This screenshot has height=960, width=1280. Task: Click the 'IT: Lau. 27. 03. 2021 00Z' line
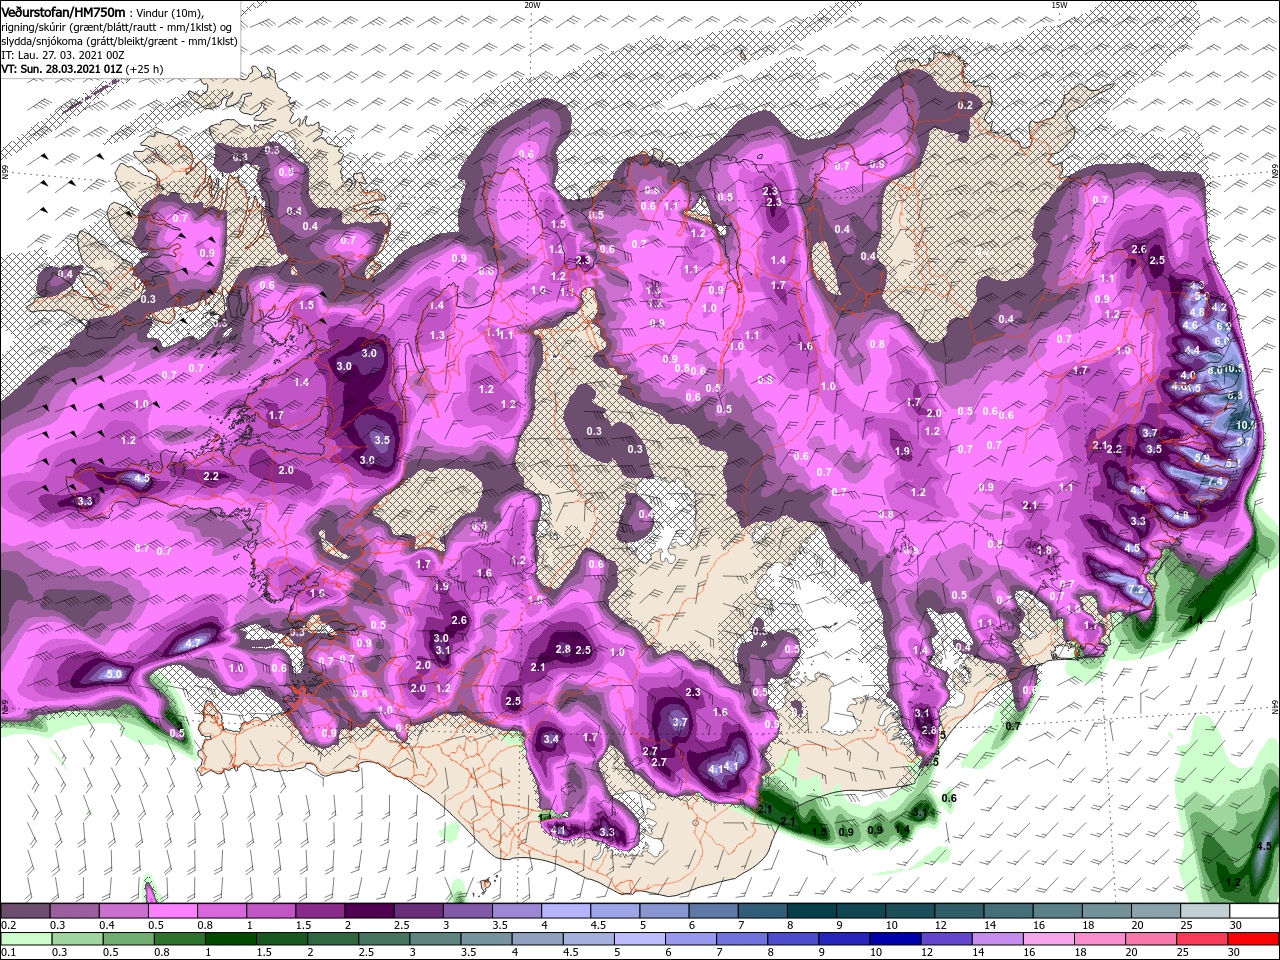pyautogui.click(x=63, y=54)
